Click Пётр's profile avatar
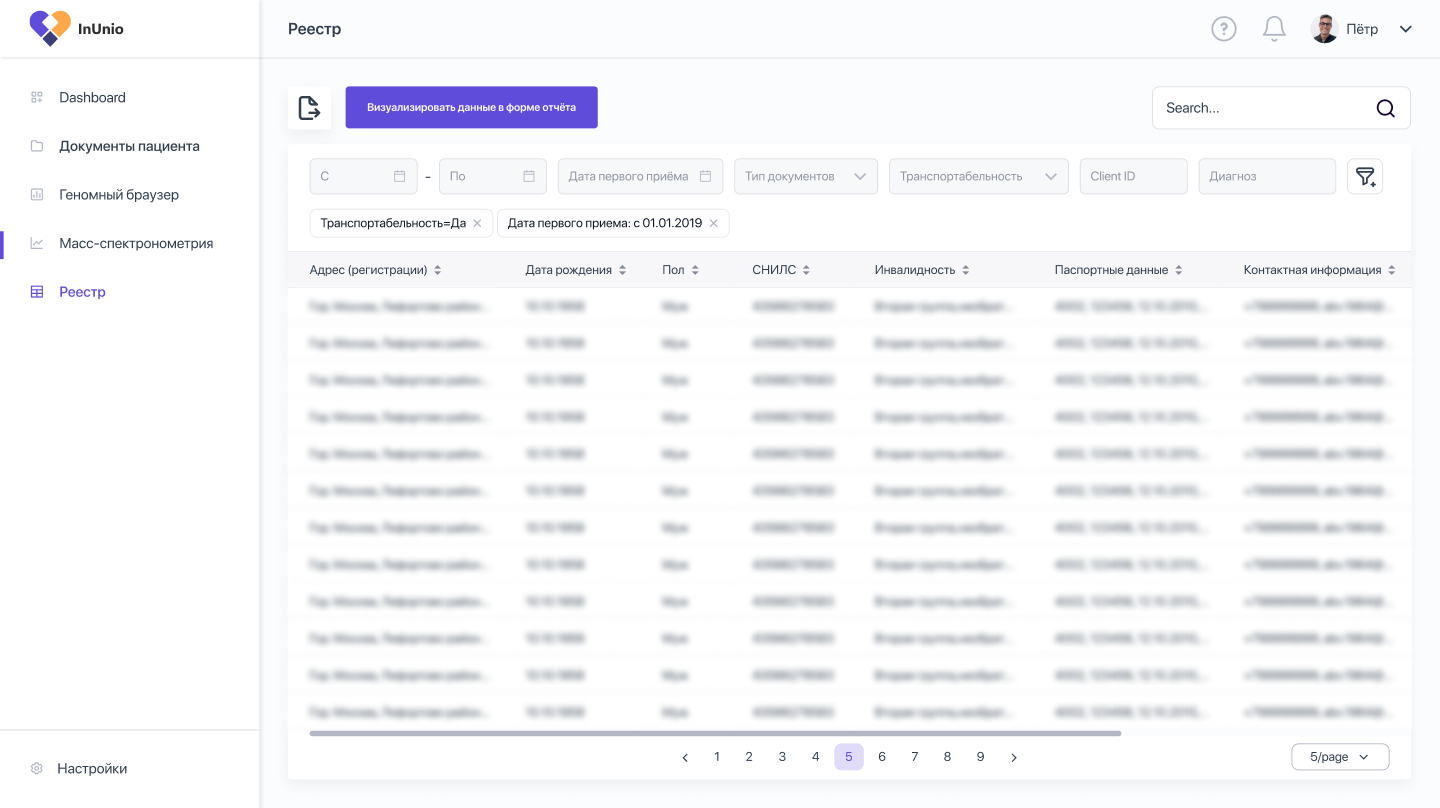Image resolution: width=1440 pixels, height=808 pixels. 1325,29
